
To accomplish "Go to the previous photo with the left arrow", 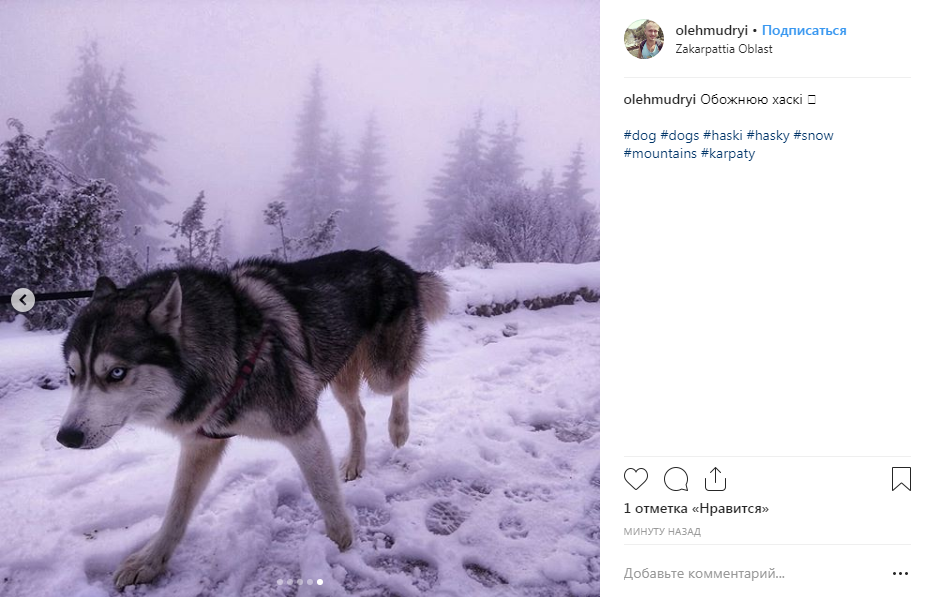I will tap(23, 299).
